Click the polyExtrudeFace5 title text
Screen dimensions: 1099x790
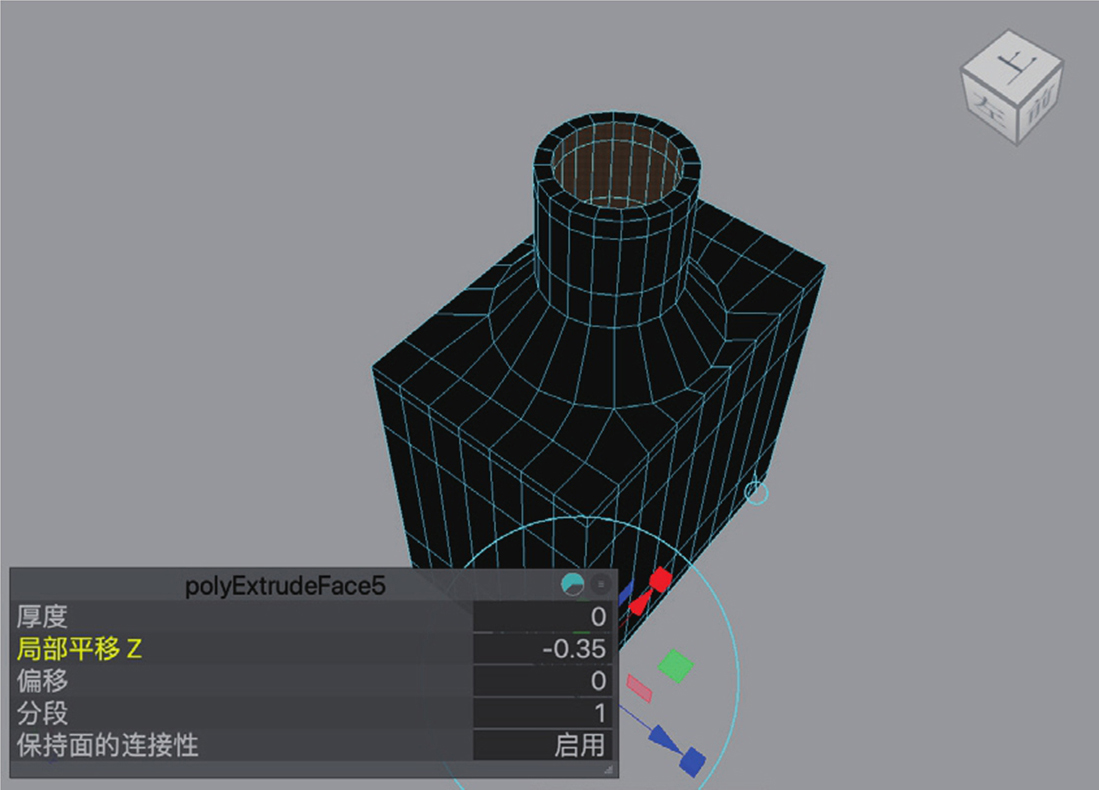pos(285,585)
